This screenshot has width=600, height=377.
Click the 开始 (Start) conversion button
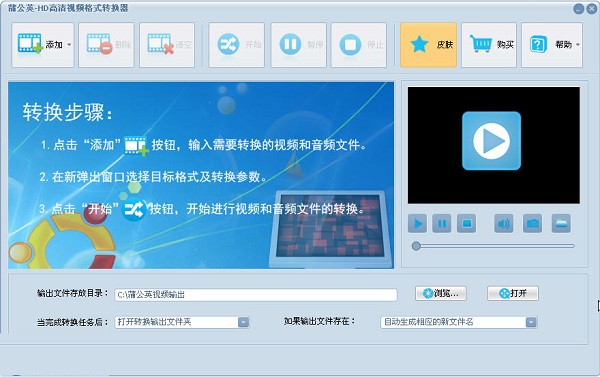[x=236, y=45]
